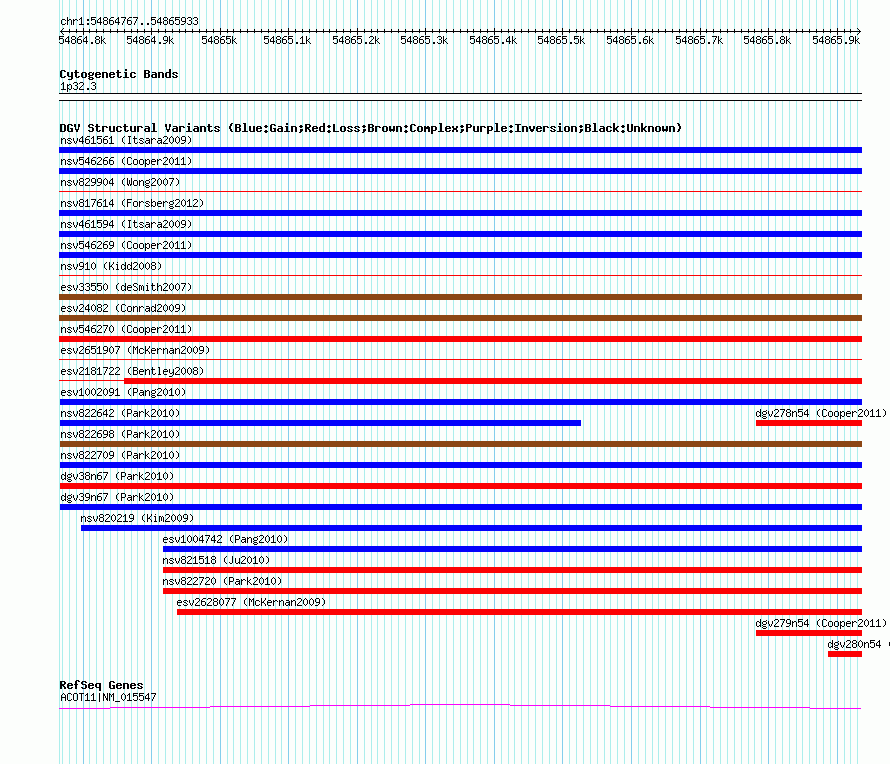
Task: Select the red bar under esv2628077
Action: (x=519, y=612)
